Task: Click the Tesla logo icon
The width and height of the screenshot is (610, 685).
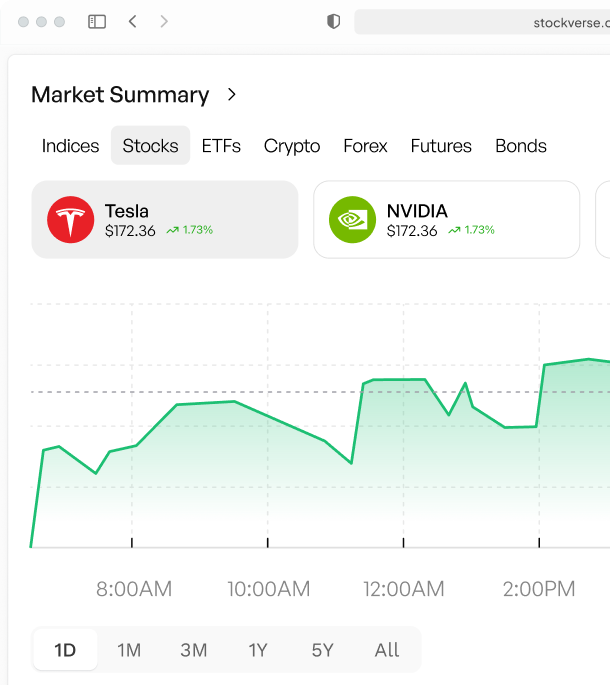Action: tap(70, 220)
